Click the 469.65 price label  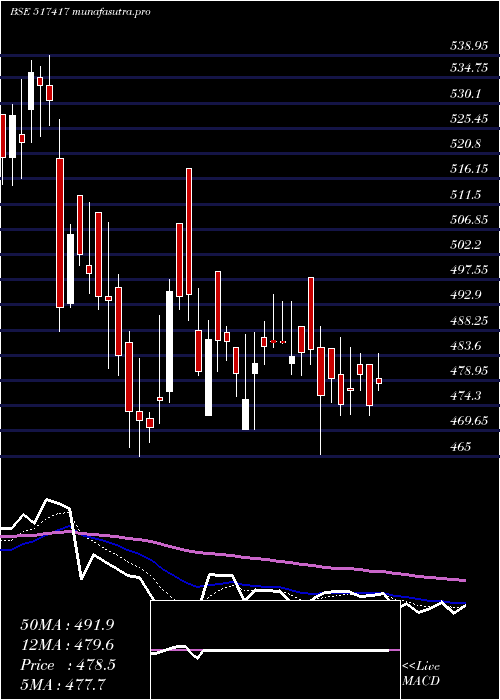(x=469, y=421)
